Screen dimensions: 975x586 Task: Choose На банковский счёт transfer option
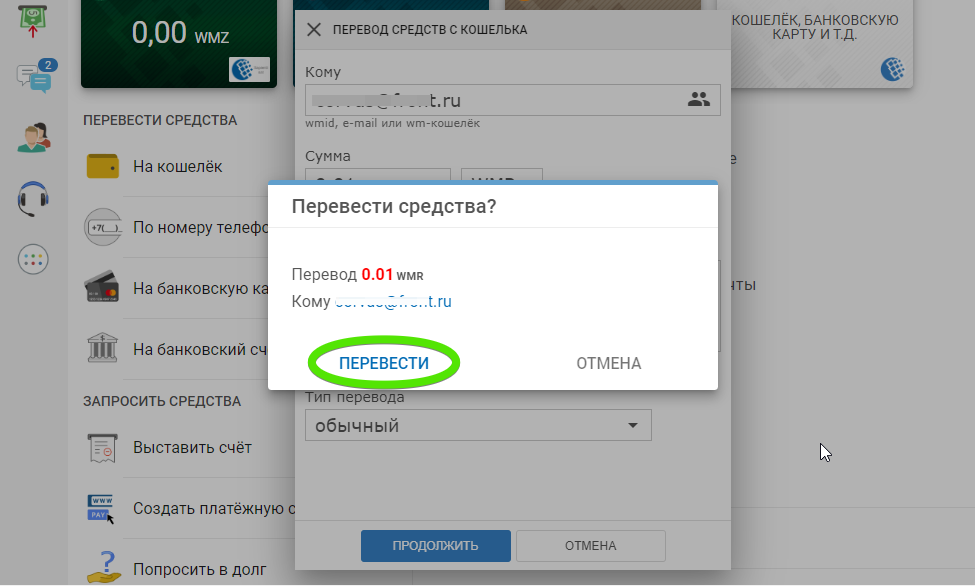point(200,350)
